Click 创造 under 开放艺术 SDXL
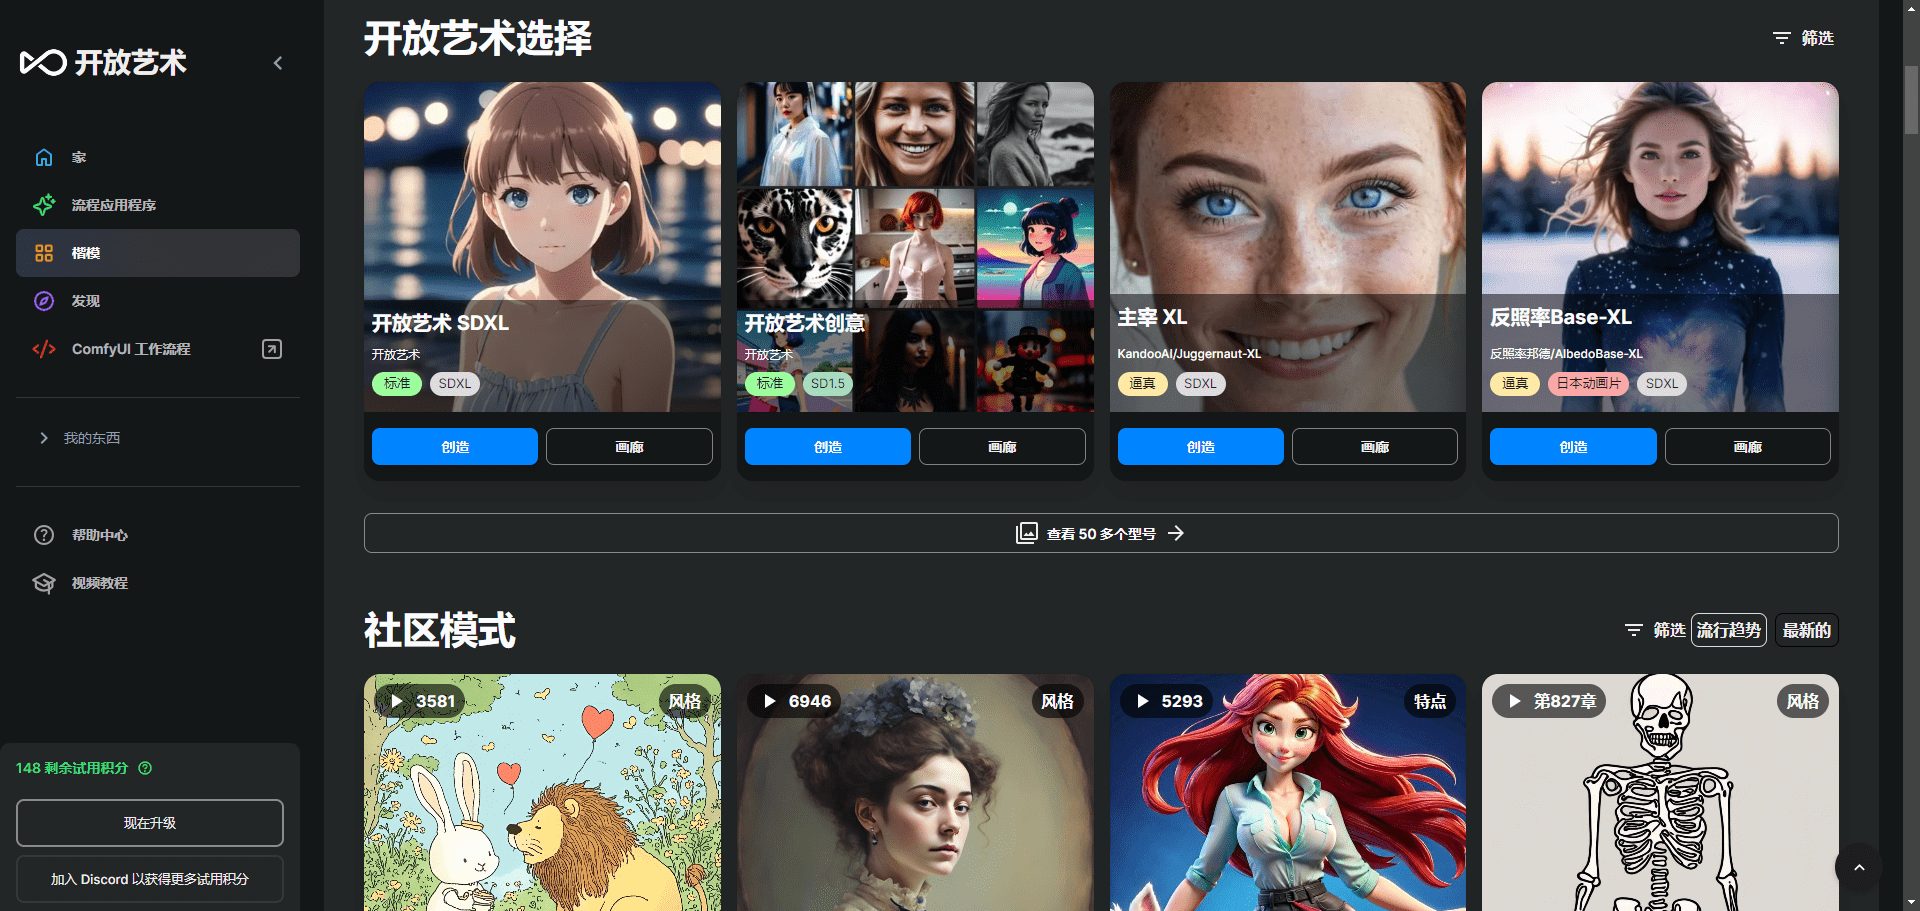 tap(455, 447)
